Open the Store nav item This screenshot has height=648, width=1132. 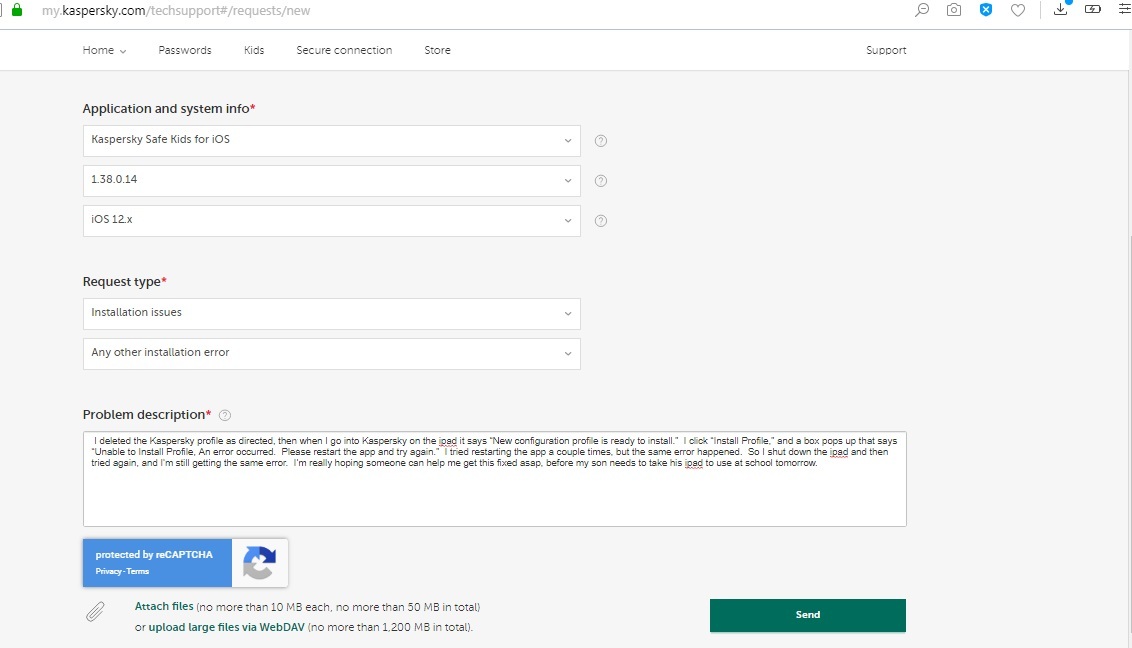click(437, 50)
